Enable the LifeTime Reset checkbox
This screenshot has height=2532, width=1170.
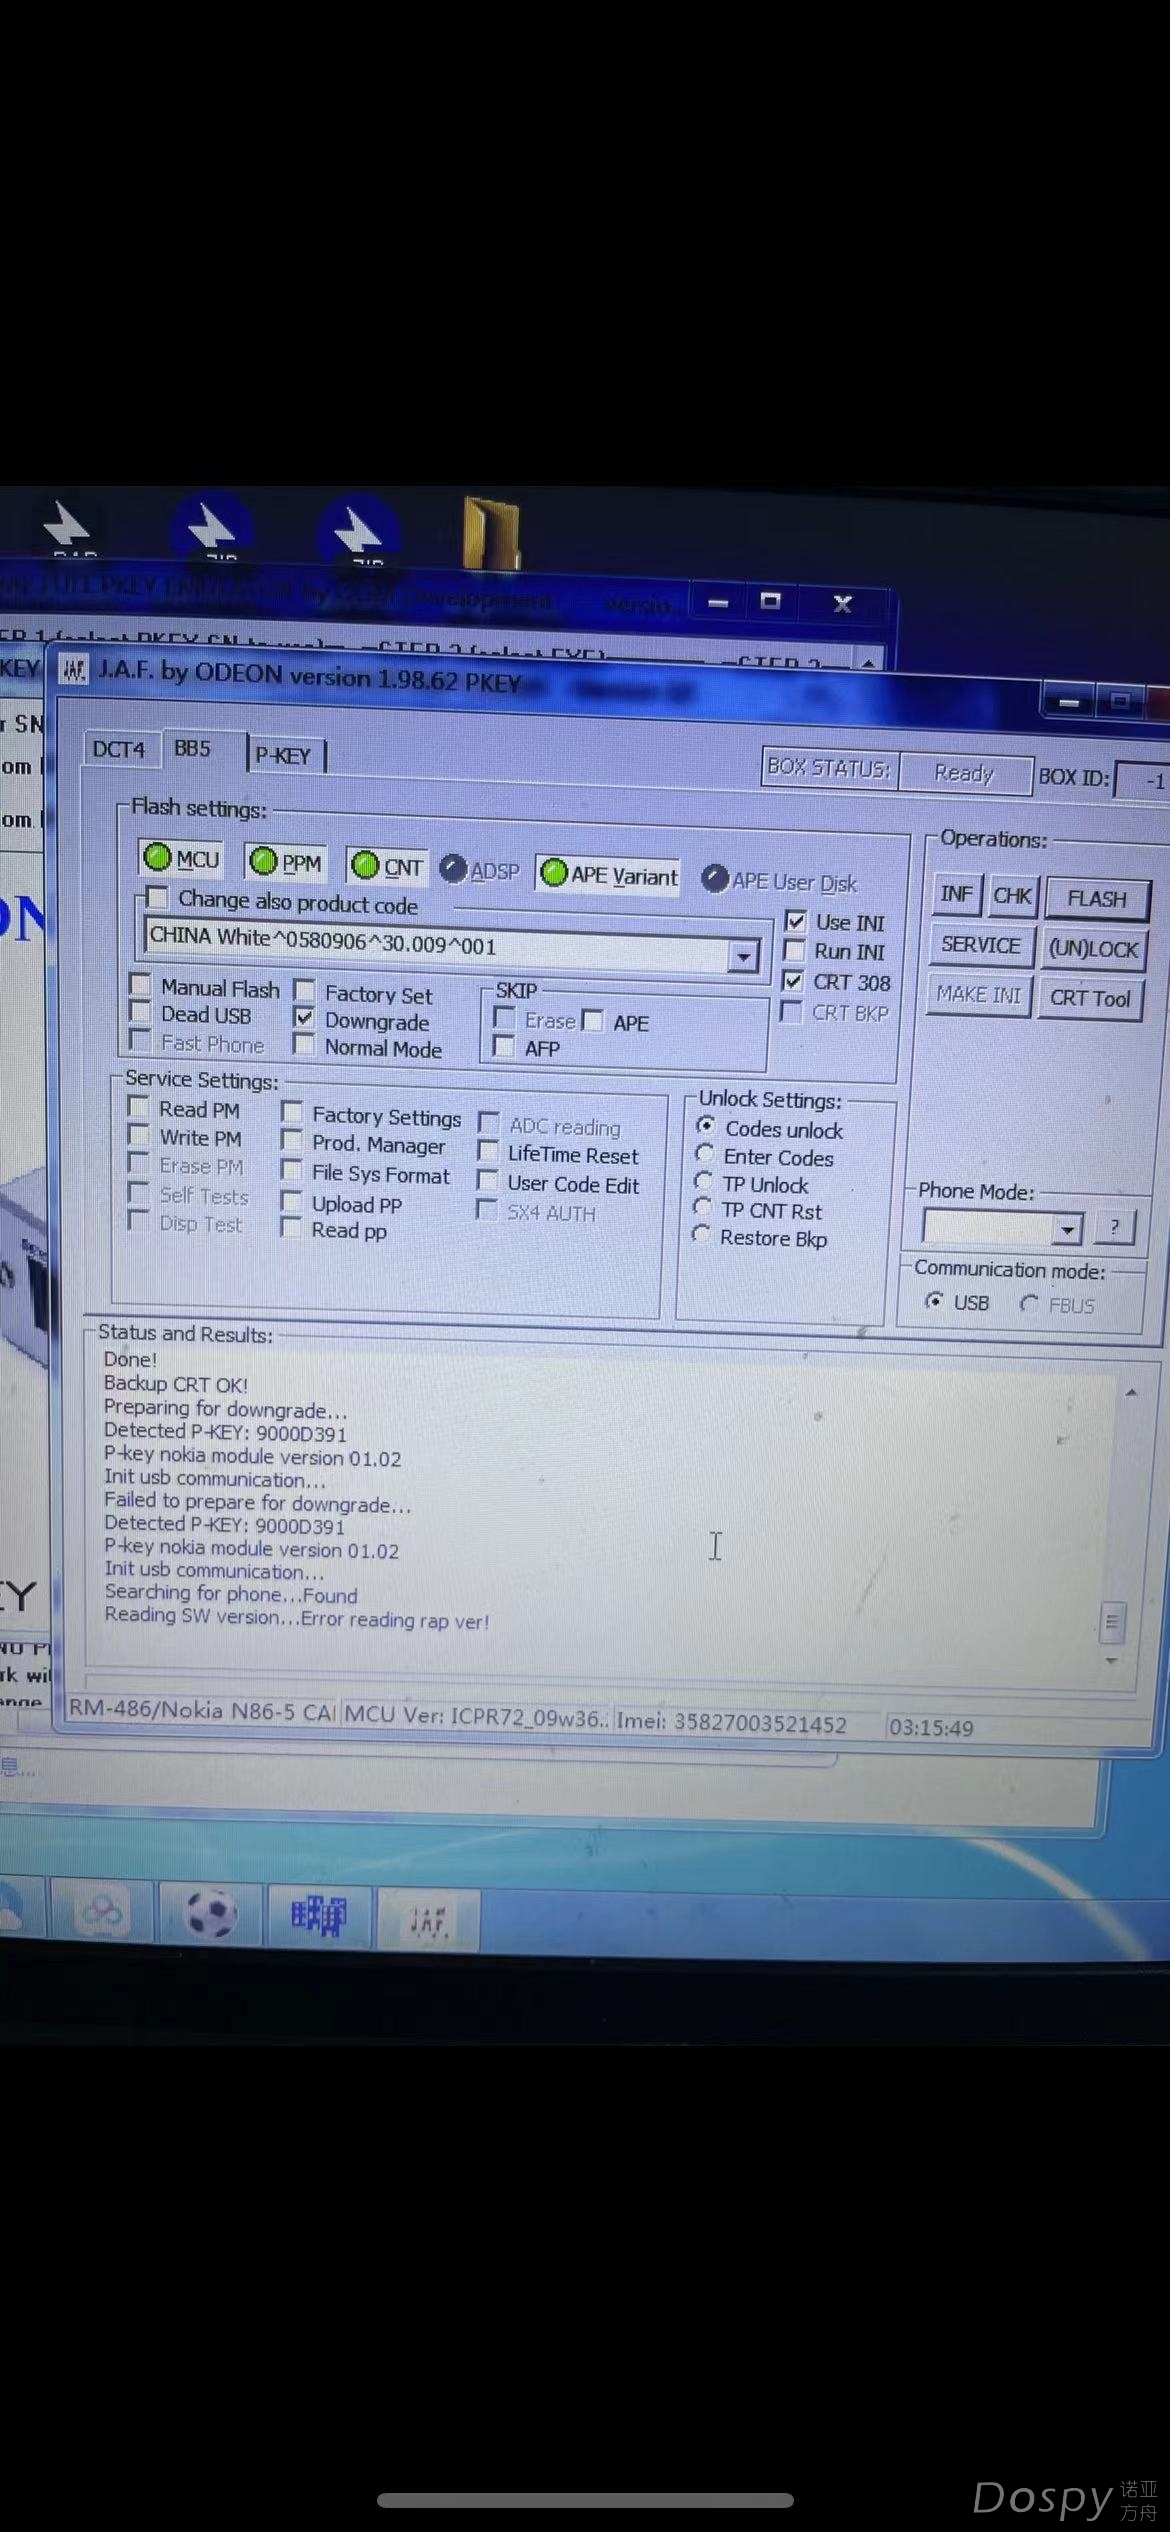coord(488,1152)
